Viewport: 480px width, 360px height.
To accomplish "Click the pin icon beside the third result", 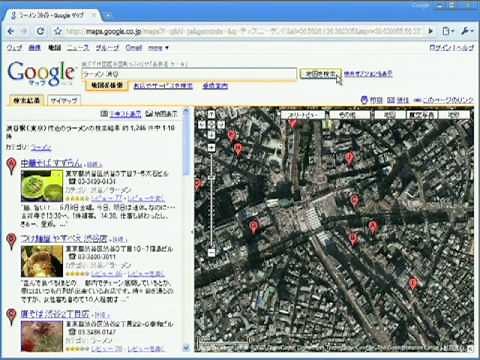I will click(12, 316).
